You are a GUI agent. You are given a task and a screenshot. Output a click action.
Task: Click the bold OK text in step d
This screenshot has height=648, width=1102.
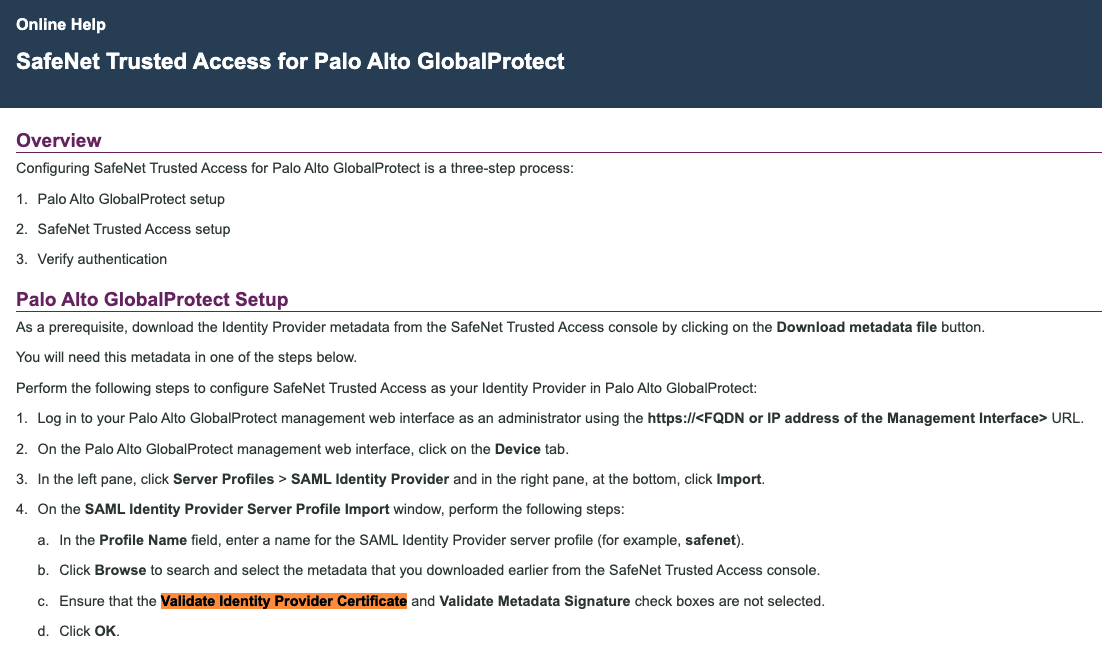(x=105, y=630)
